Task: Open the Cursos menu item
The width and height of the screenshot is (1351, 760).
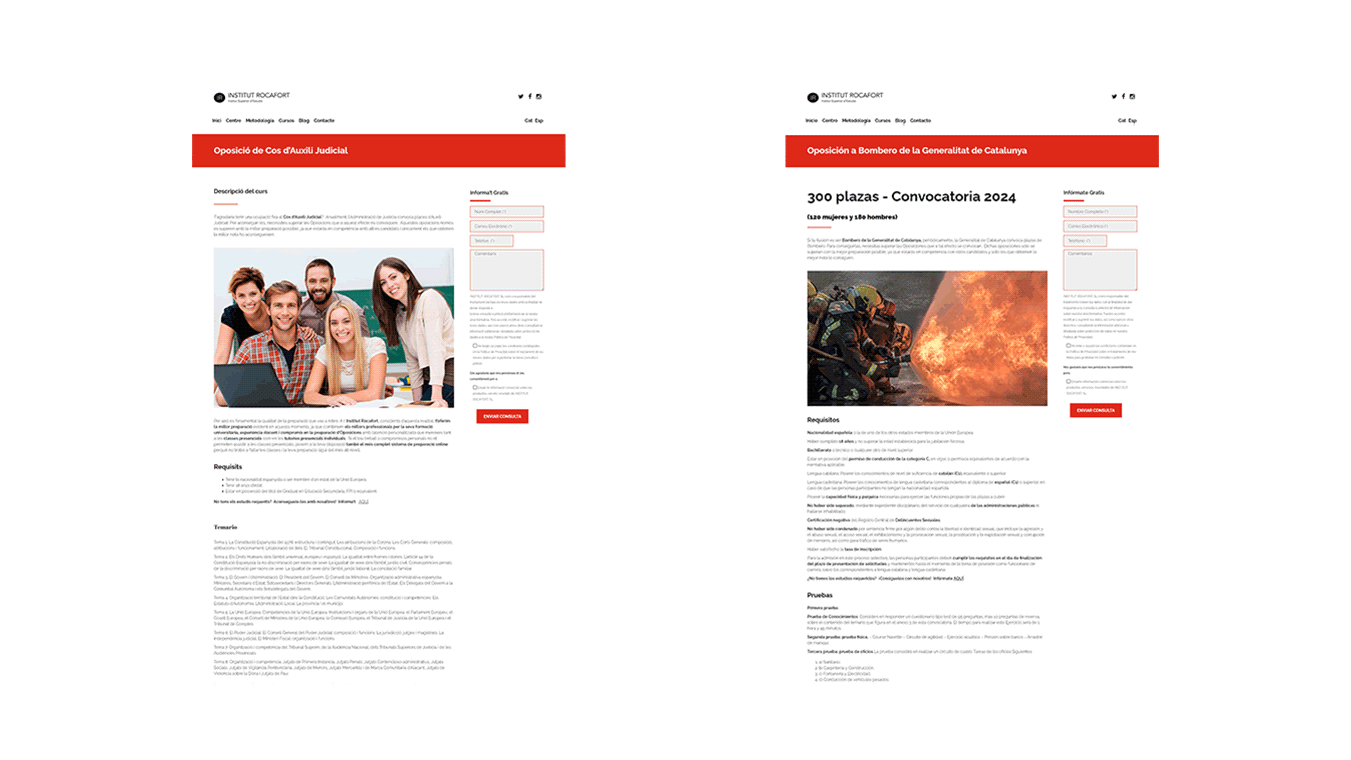Action: tap(285, 119)
